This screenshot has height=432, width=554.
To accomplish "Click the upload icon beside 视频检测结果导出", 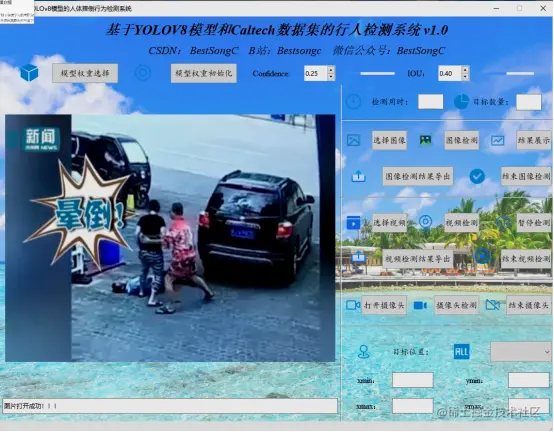I will [x=358, y=257].
